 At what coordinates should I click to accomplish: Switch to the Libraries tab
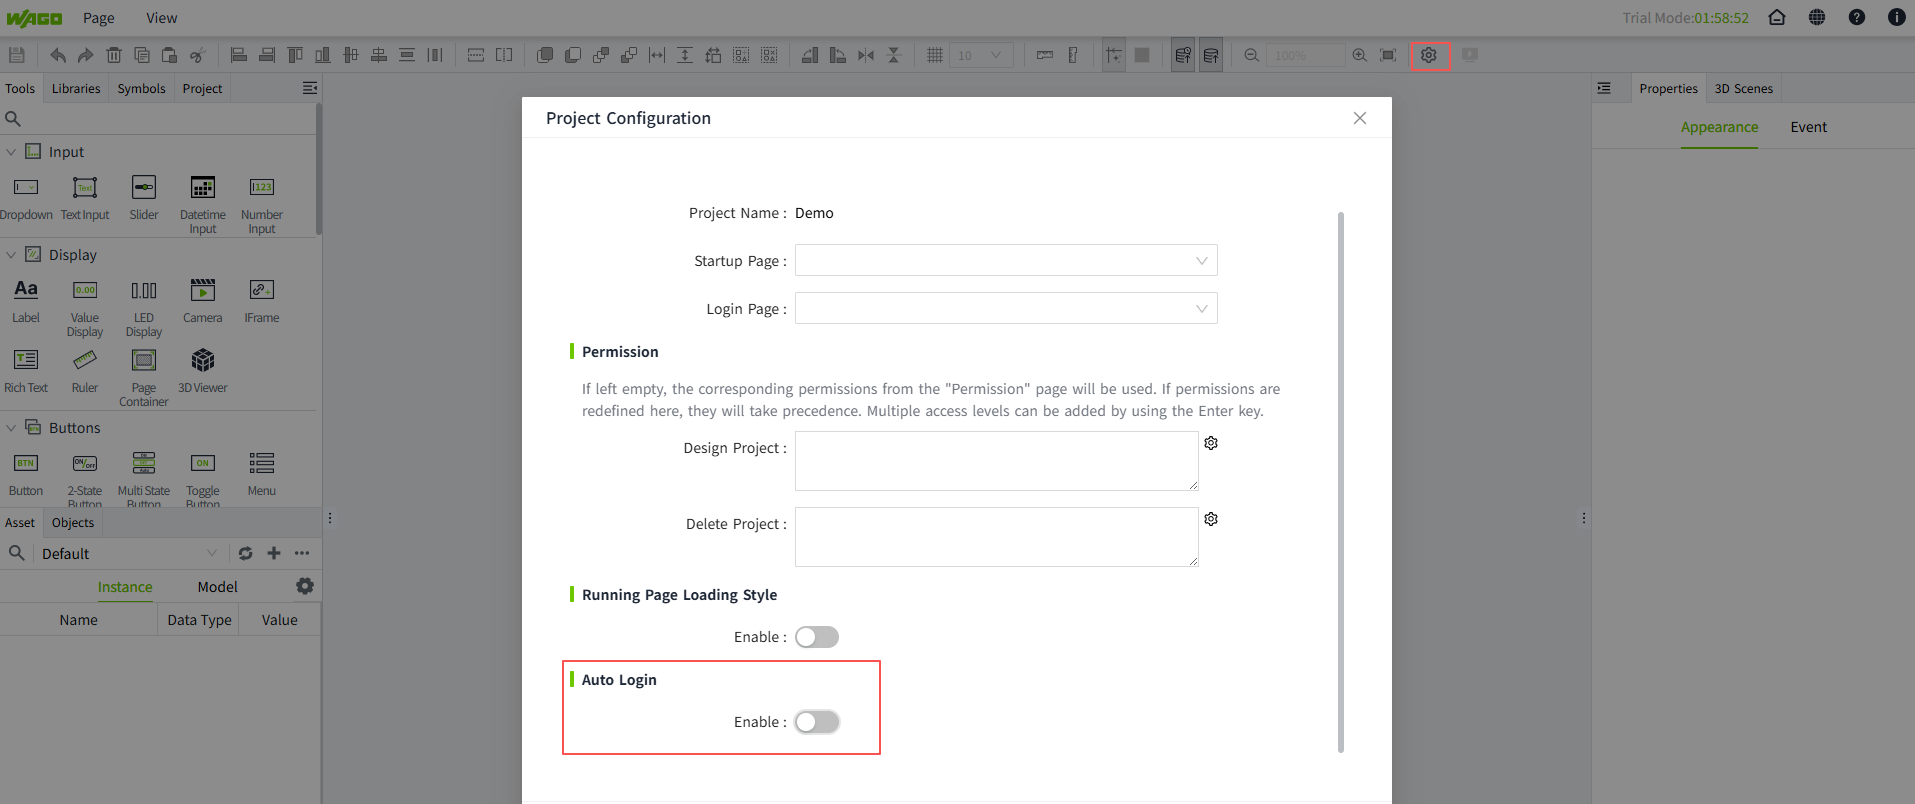click(76, 88)
